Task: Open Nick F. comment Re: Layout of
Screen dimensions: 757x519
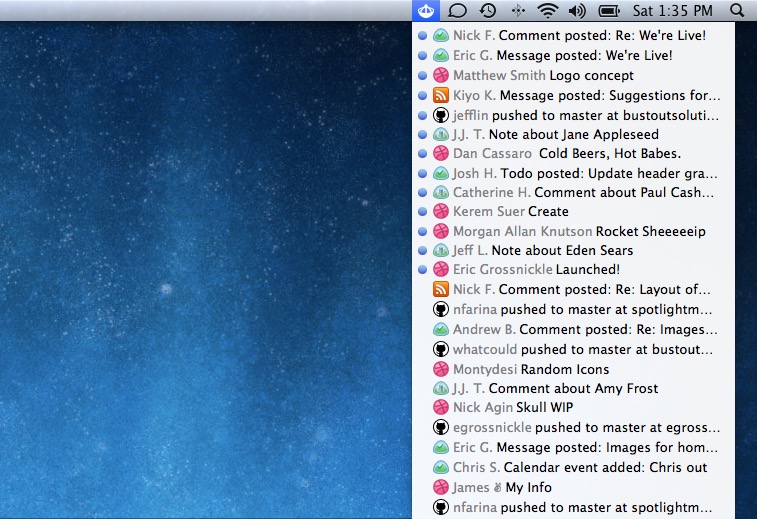Action: [x=574, y=289]
